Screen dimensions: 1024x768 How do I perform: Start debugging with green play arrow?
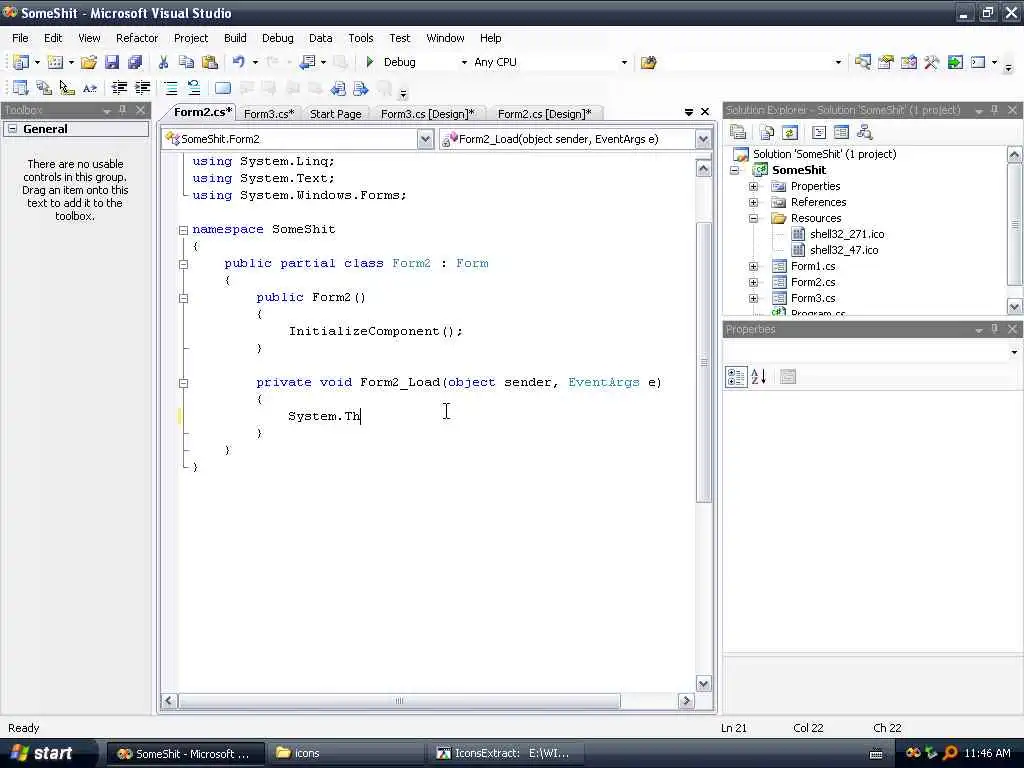[370, 62]
